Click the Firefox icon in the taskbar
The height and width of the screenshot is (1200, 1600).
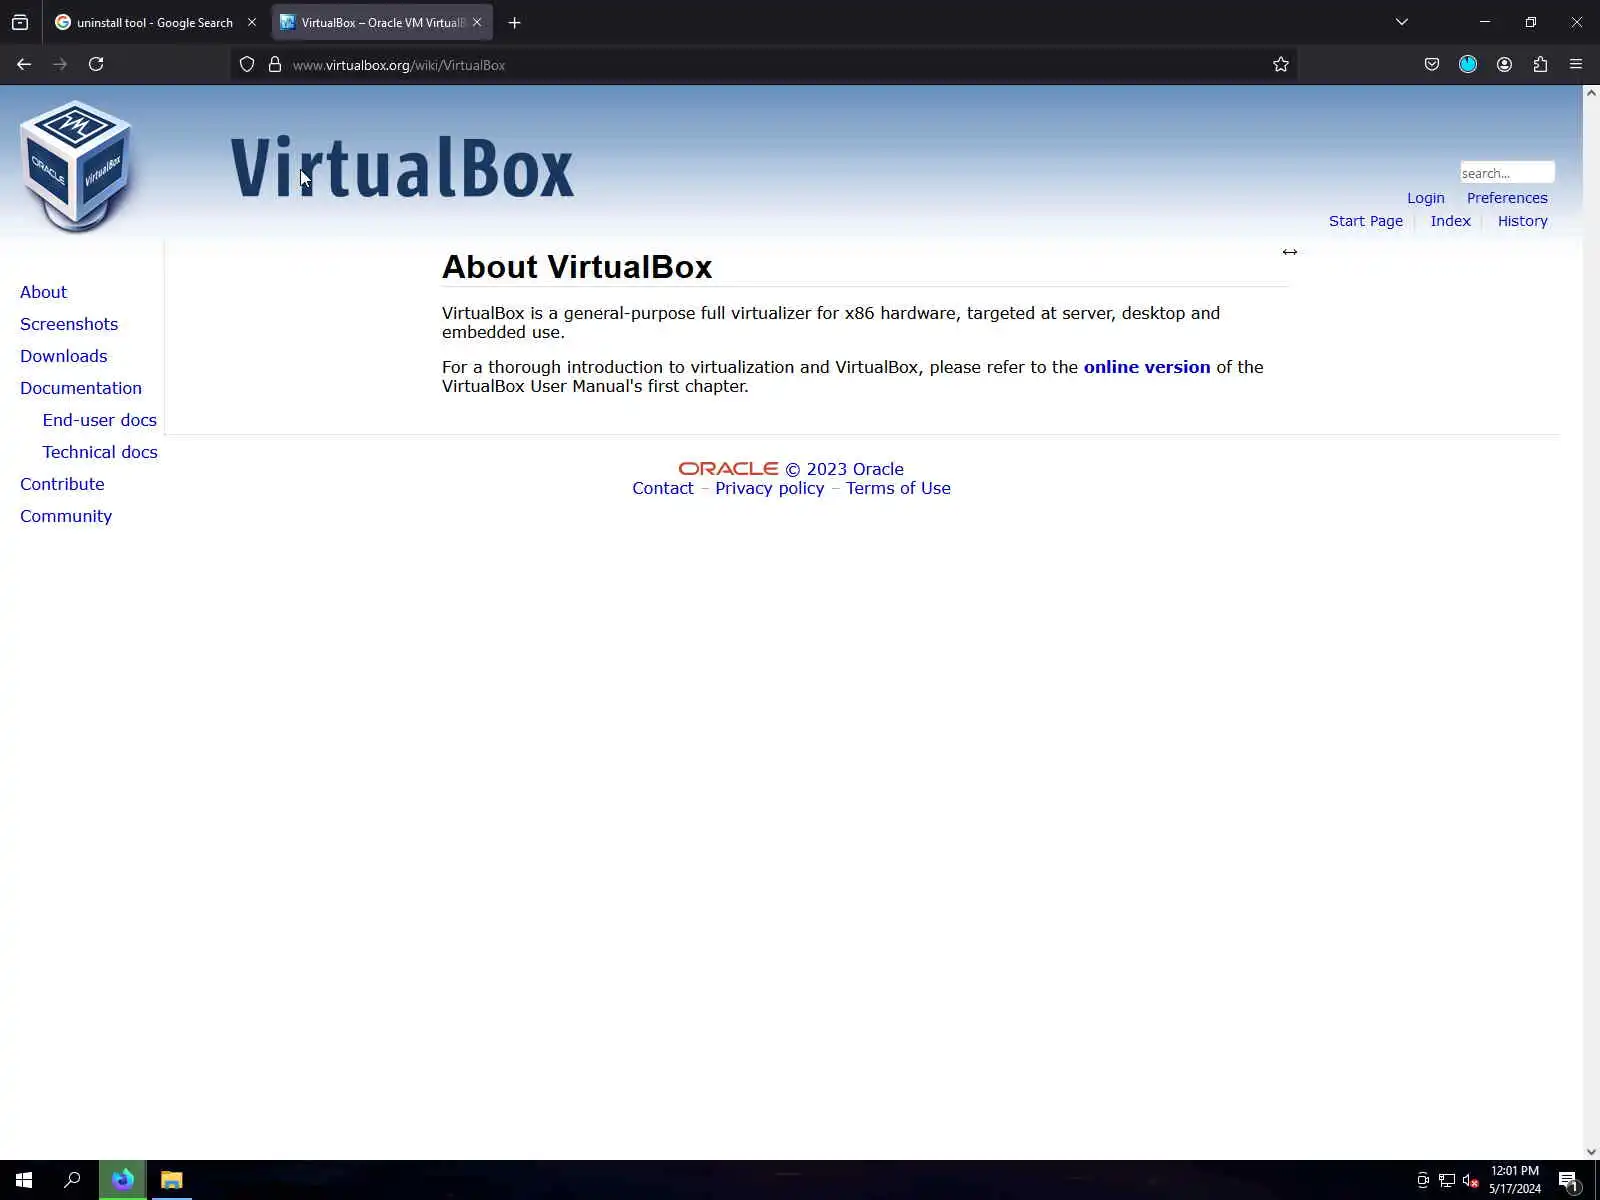click(122, 1180)
